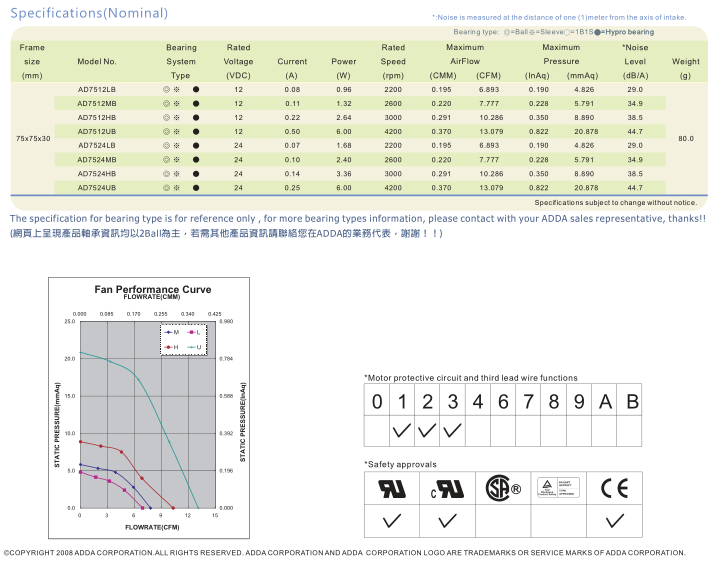Click the ball bearing symbol in AD7512MB row

166,103
